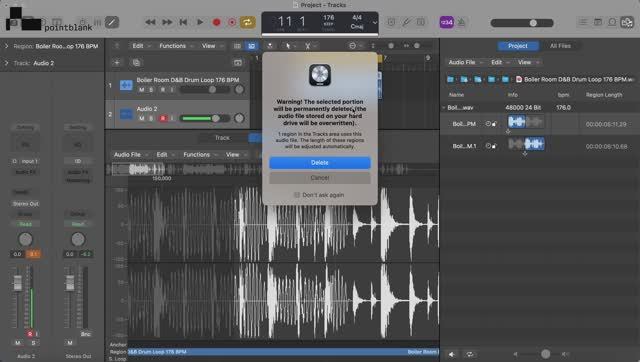Click the global tracks button in track header
The width and height of the screenshot is (640, 362).
pos(238,62)
